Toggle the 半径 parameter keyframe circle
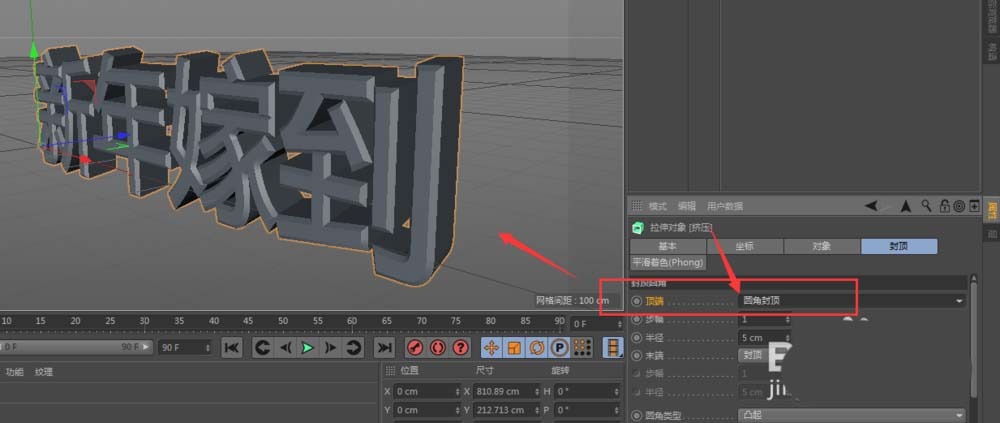This screenshot has width=1000, height=423. (x=636, y=337)
